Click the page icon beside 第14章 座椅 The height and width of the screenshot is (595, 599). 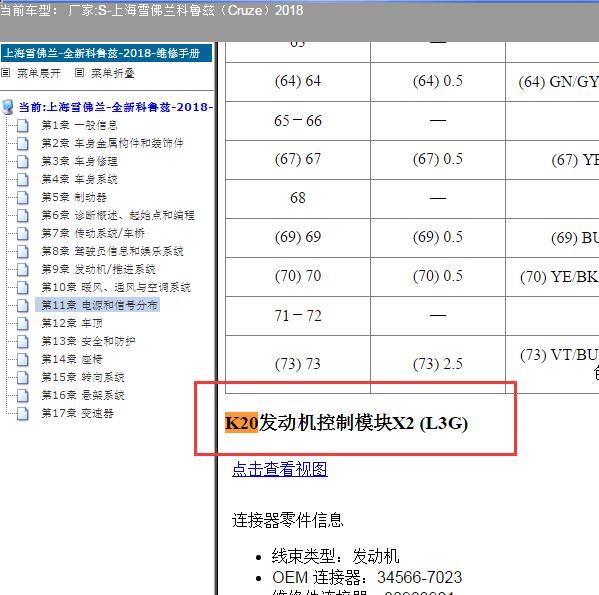click(23, 359)
